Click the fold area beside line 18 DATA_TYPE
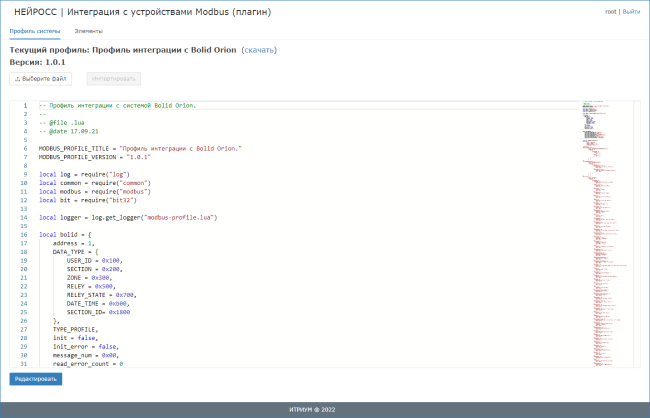This screenshot has width=650, height=418. tap(34, 252)
